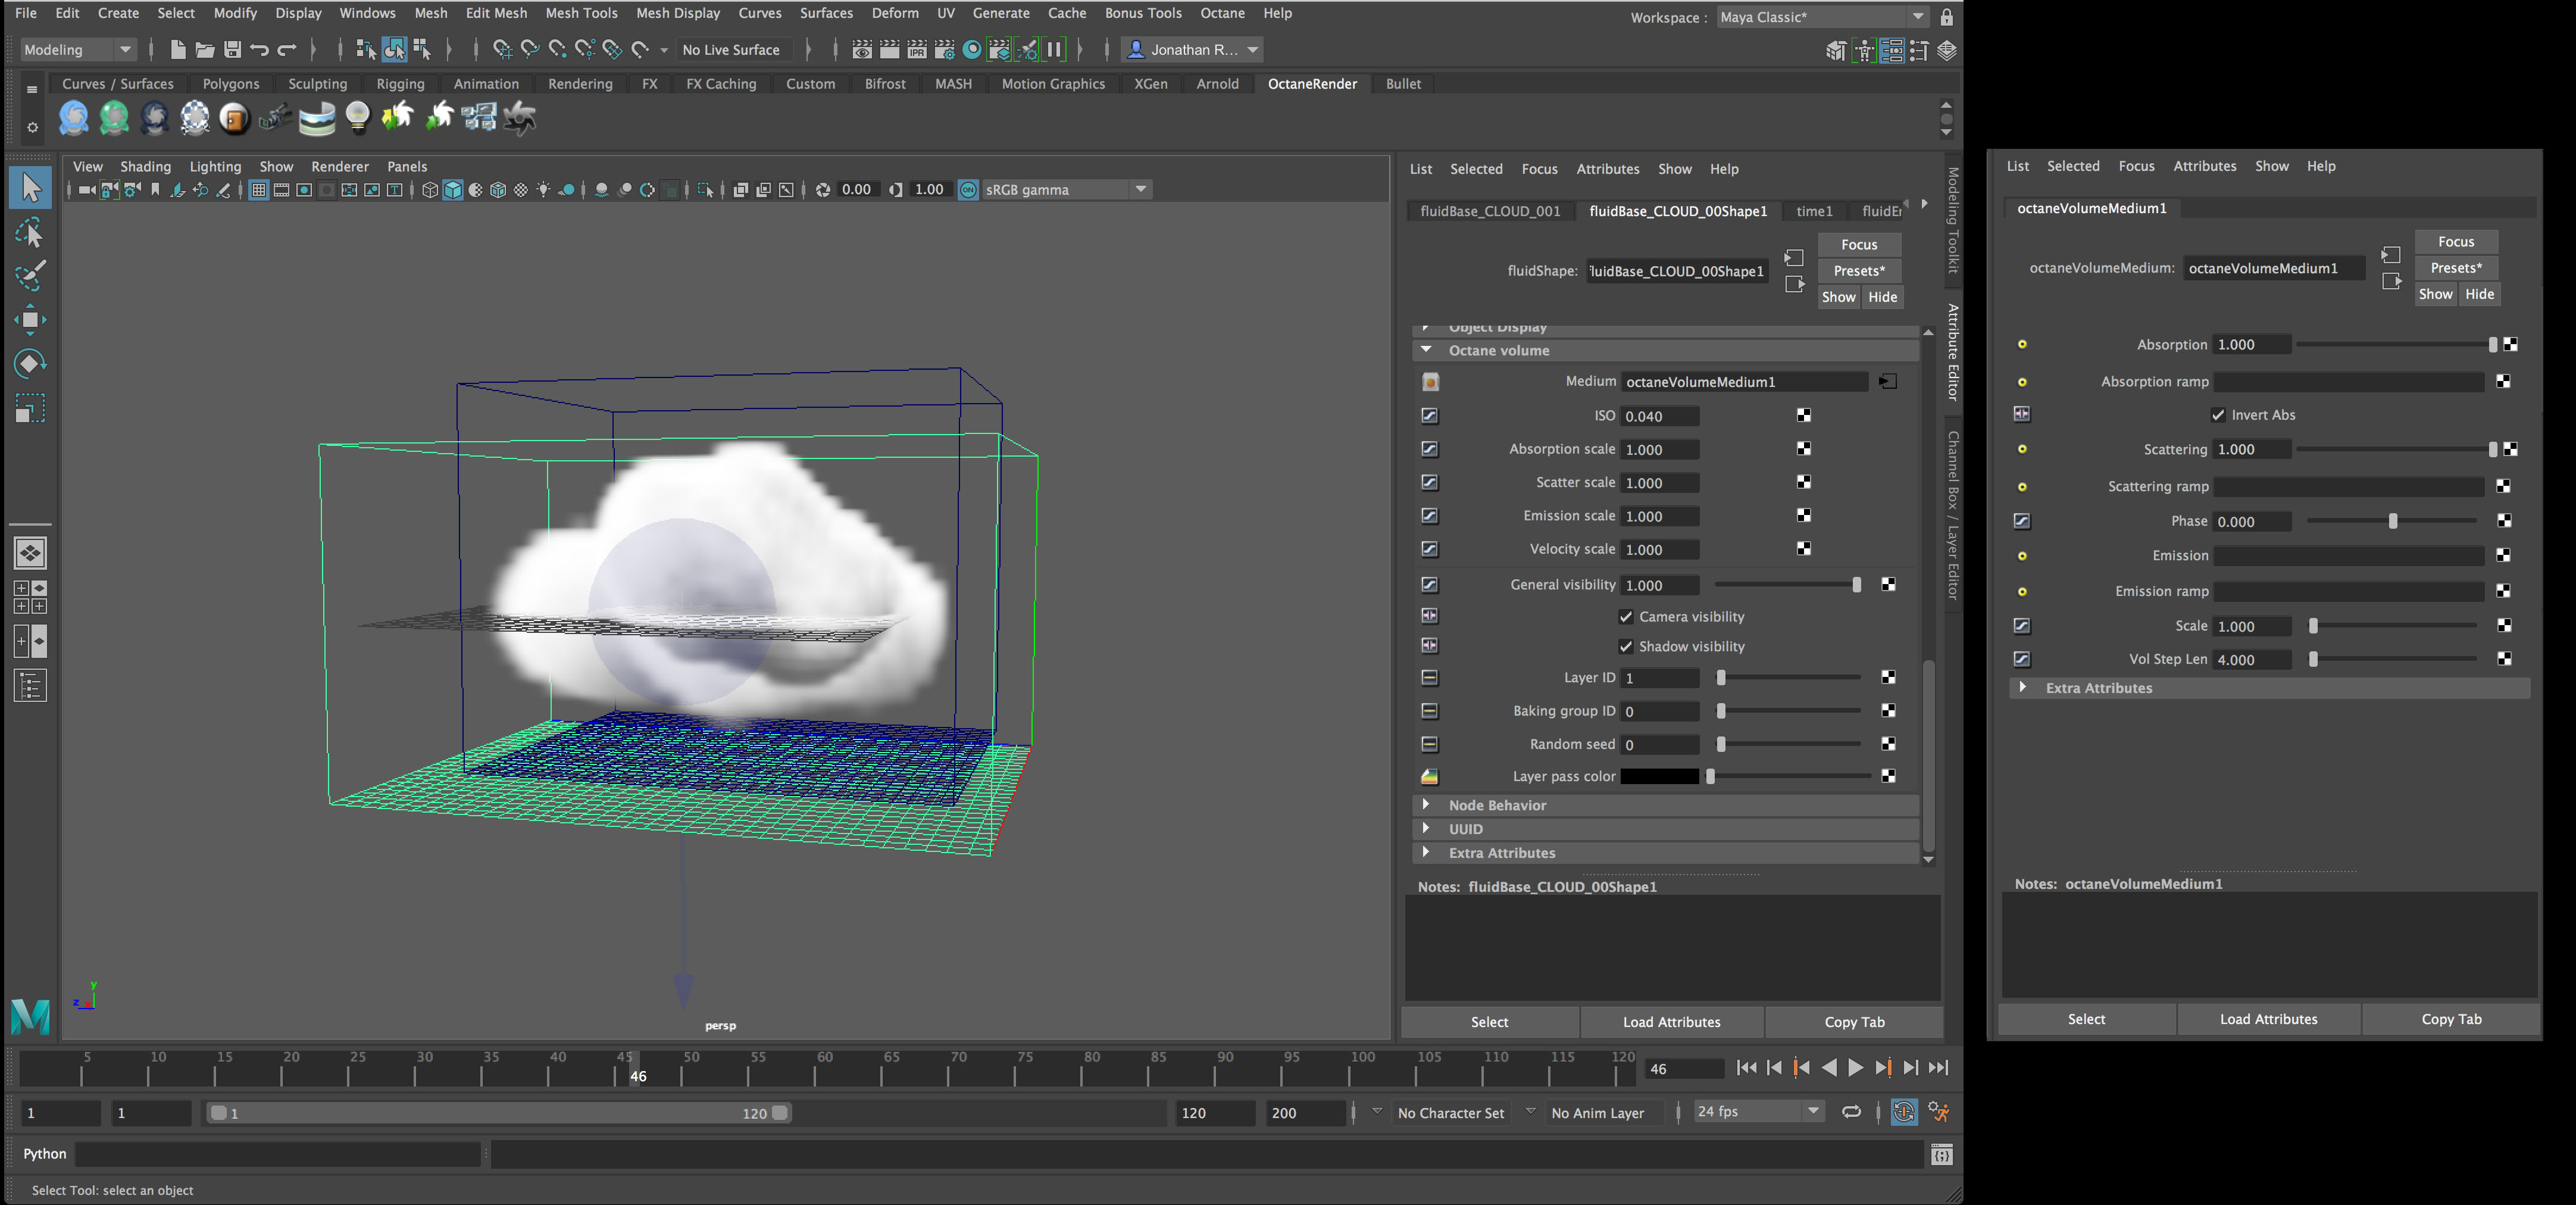2576x1205 pixels.
Task: Click the Save Scene icon
Action: pos(232,49)
